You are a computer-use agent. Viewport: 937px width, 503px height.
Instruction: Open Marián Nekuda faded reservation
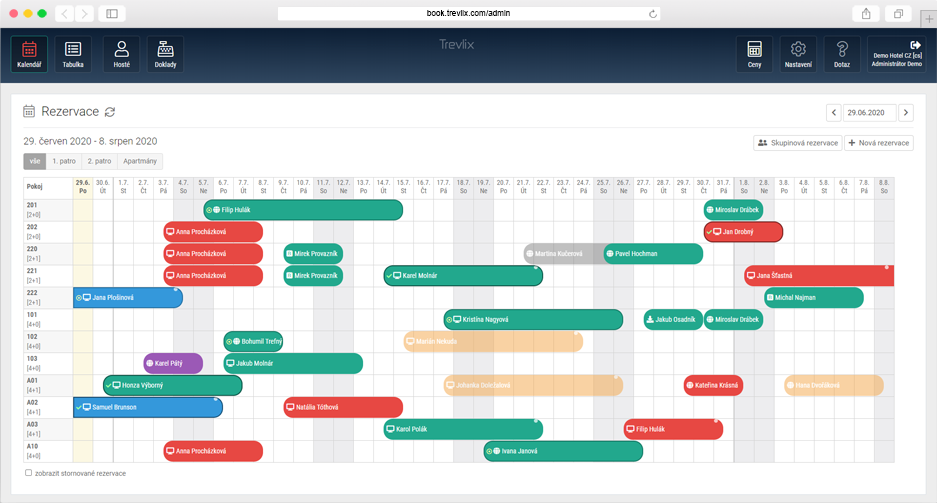[x=493, y=342]
